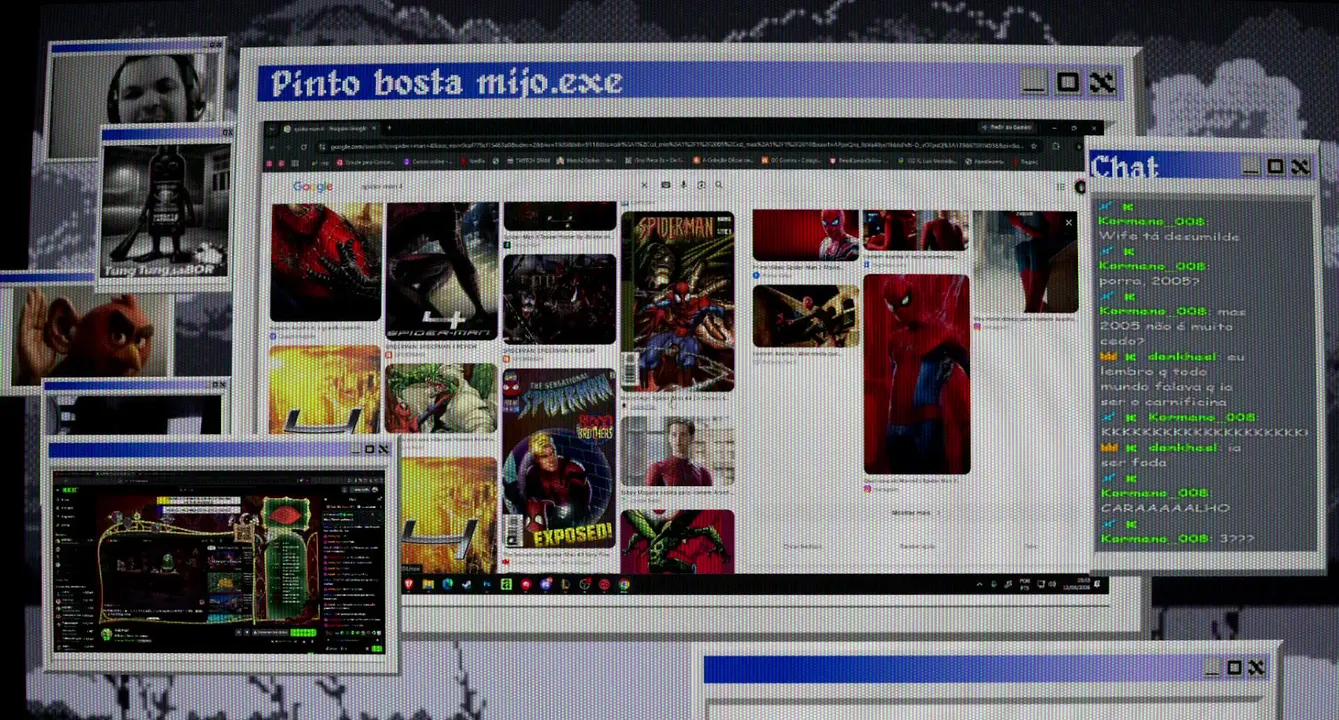1339x720 pixels.
Task: Open the DC Comics bookmark
Action: [x=790, y=160]
